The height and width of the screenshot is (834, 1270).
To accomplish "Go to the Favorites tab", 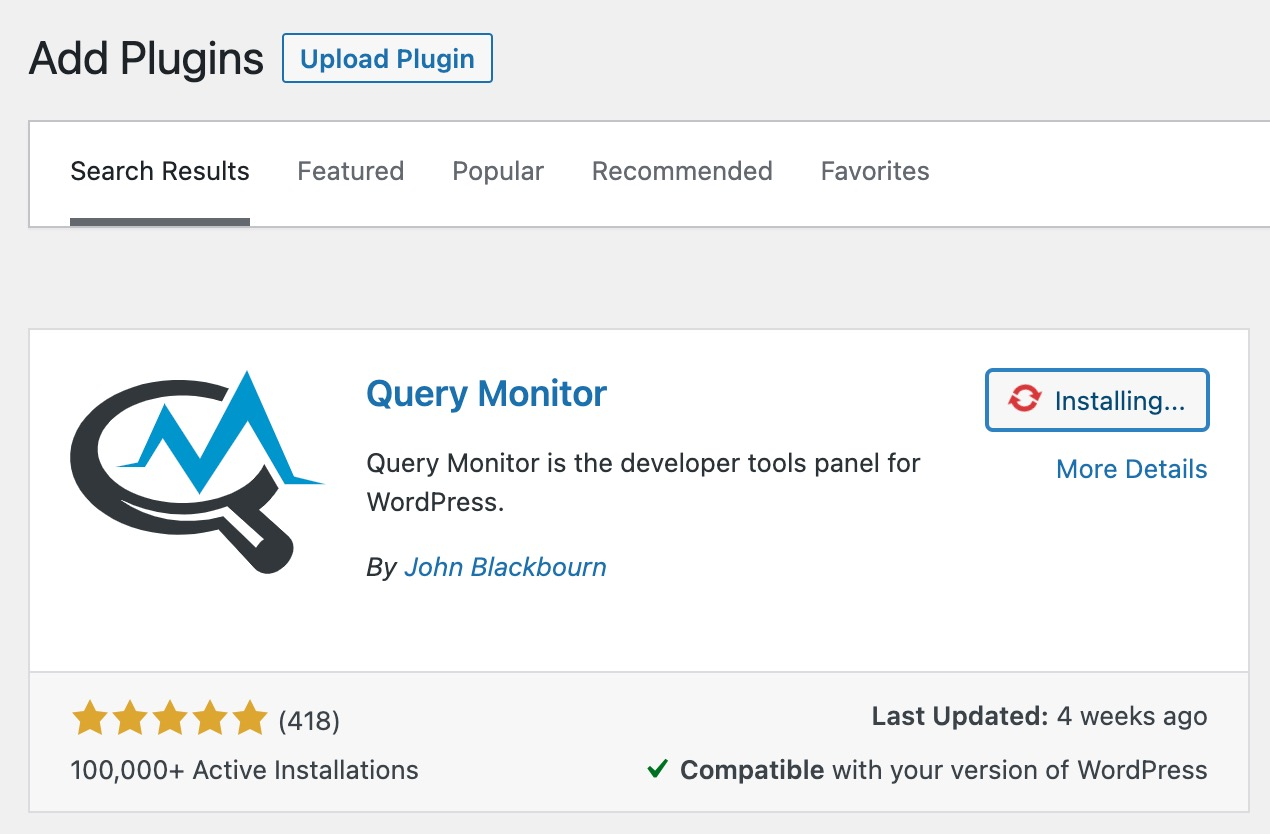I will (875, 171).
